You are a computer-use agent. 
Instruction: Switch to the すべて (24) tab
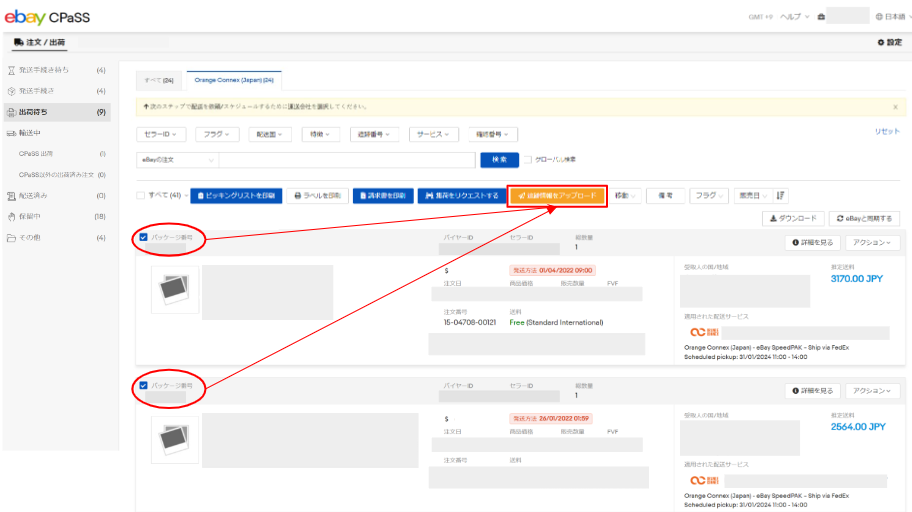[x=161, y=78]
